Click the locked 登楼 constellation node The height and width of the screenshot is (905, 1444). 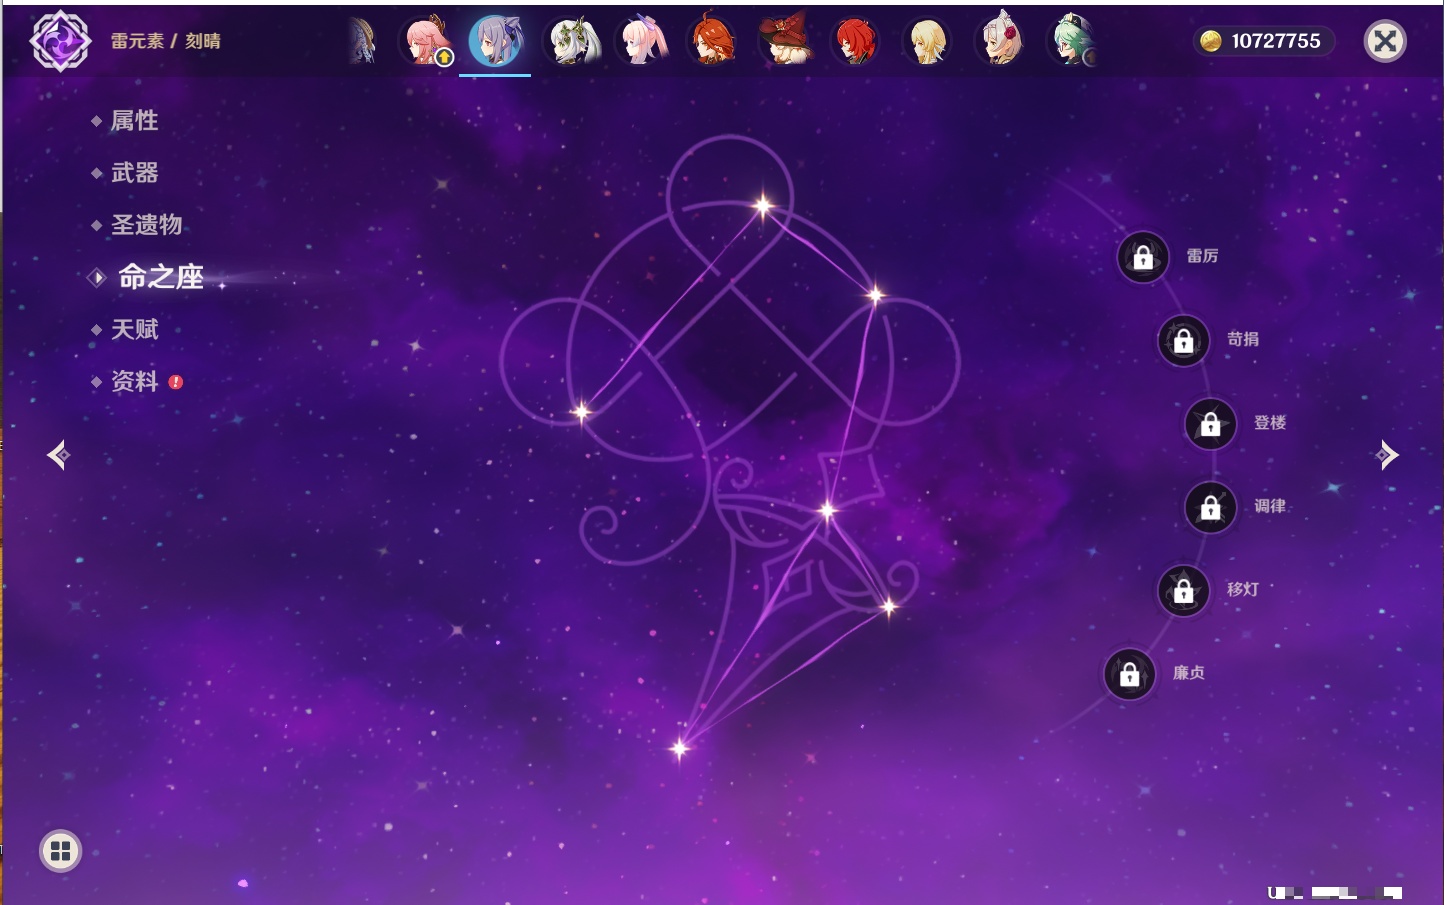click(x=1211, y=424)
